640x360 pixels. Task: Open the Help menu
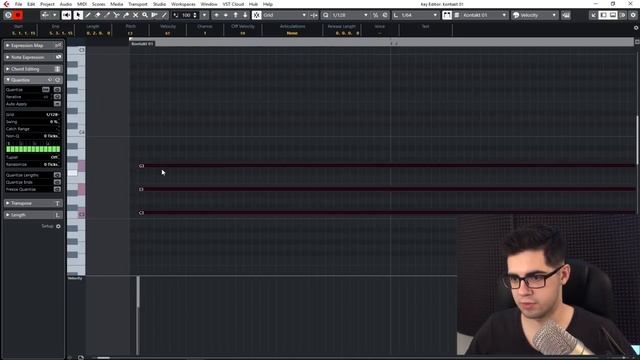[268, 4]
